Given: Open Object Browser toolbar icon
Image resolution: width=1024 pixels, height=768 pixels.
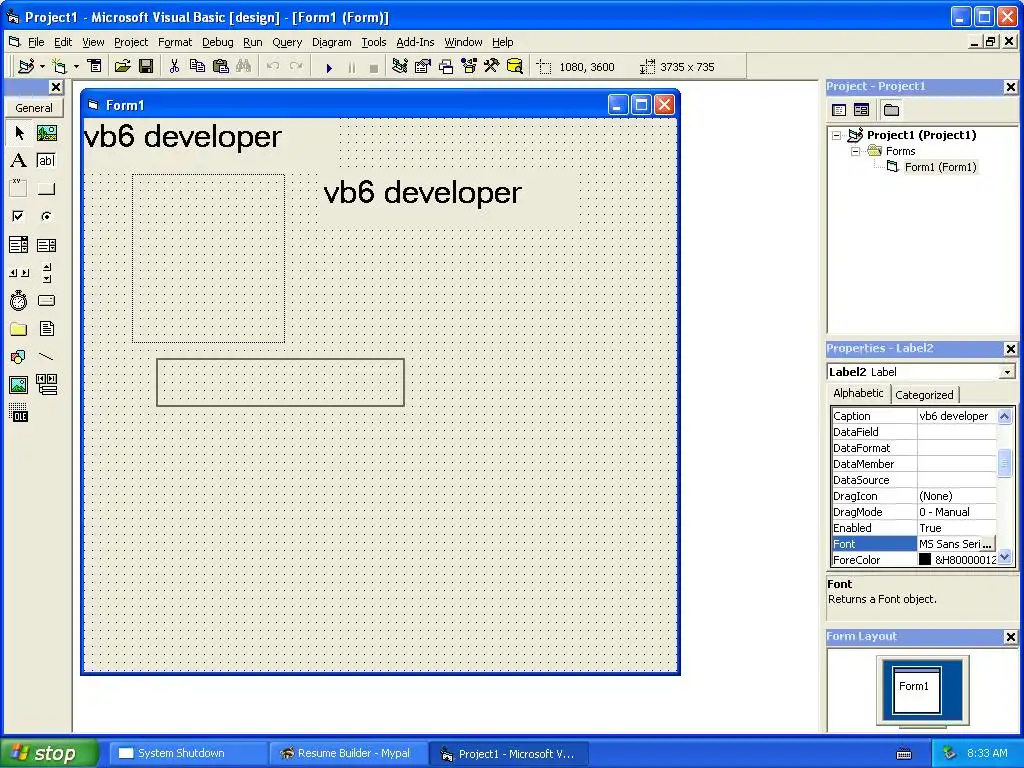Looking at the screenshot, I should (469, 67).
